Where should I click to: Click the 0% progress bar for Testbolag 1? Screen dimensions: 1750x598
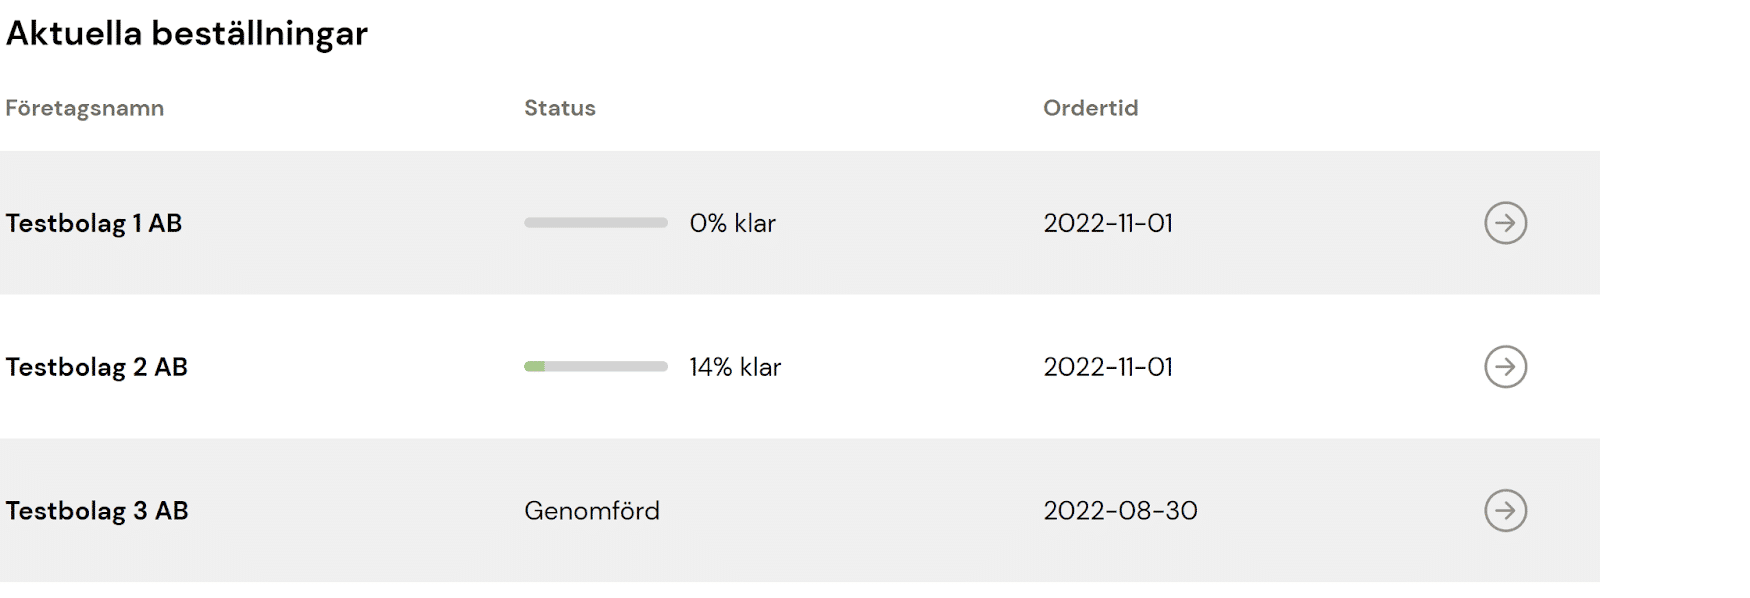(596, 223)
